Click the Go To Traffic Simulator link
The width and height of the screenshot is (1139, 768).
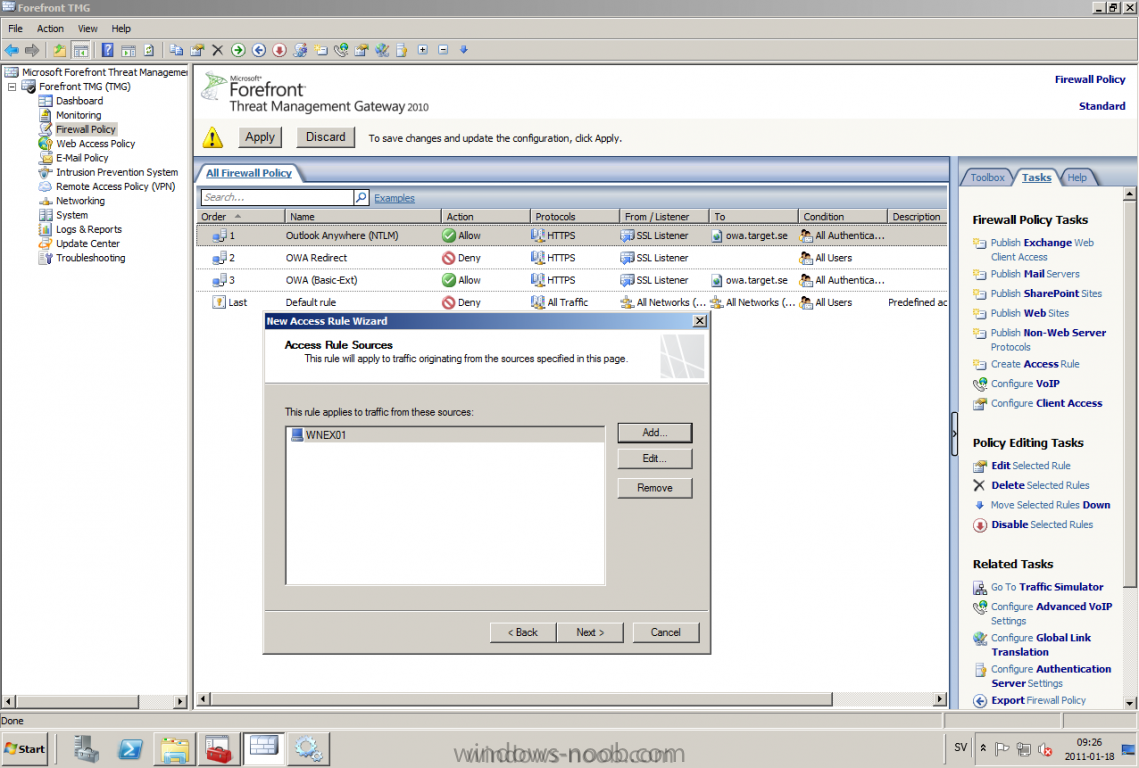point(1047,587)
